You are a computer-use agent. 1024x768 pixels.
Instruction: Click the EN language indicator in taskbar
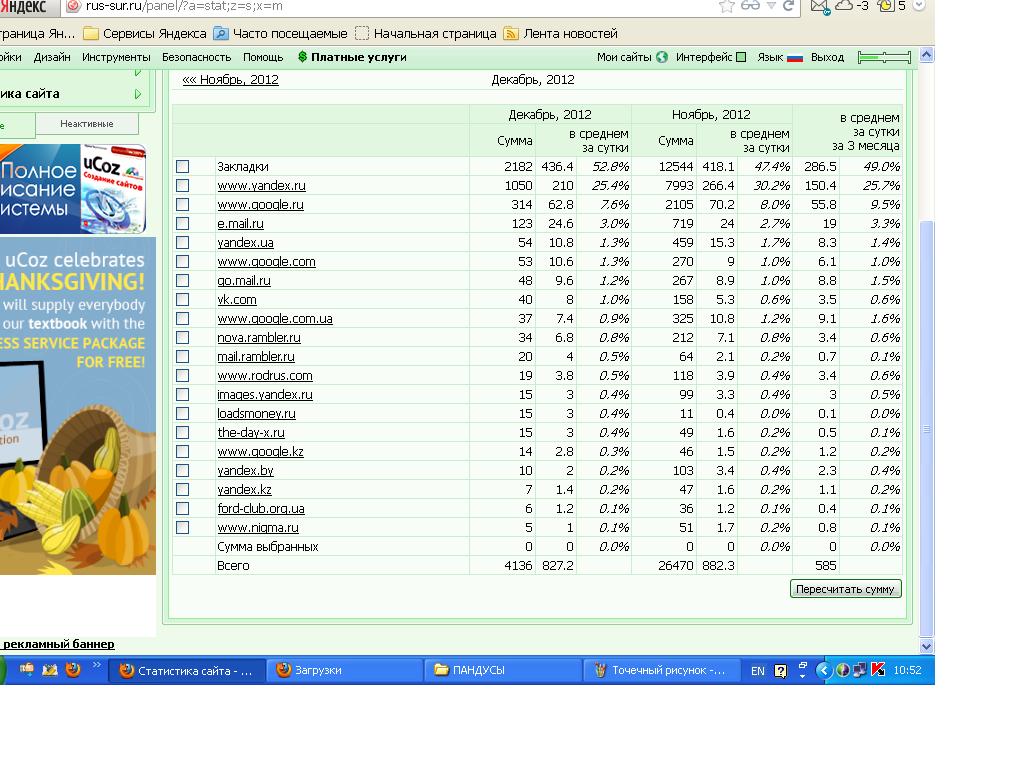tap(758, 671)
